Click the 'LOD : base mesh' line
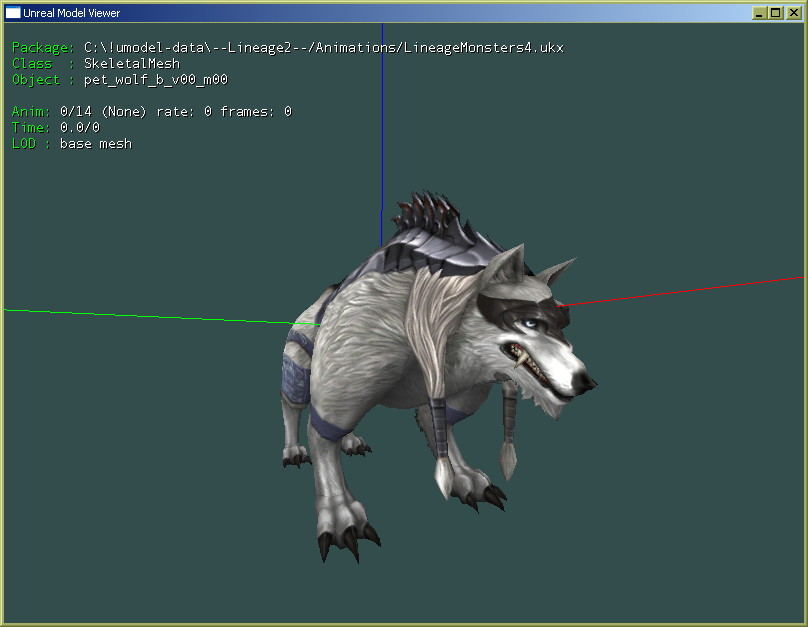 pyautogui.click(x=72, y=144)
